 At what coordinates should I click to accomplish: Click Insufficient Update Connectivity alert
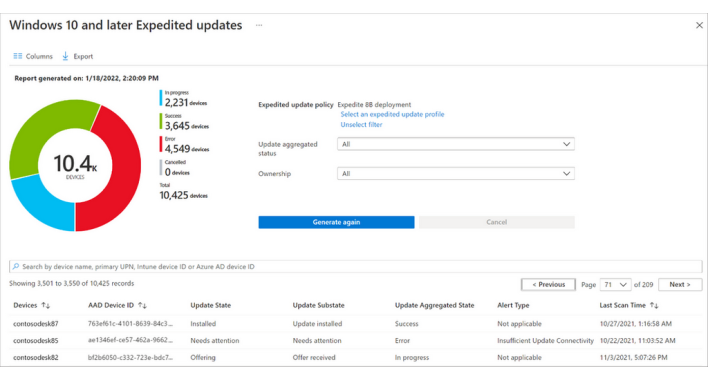tap(545, 341)
